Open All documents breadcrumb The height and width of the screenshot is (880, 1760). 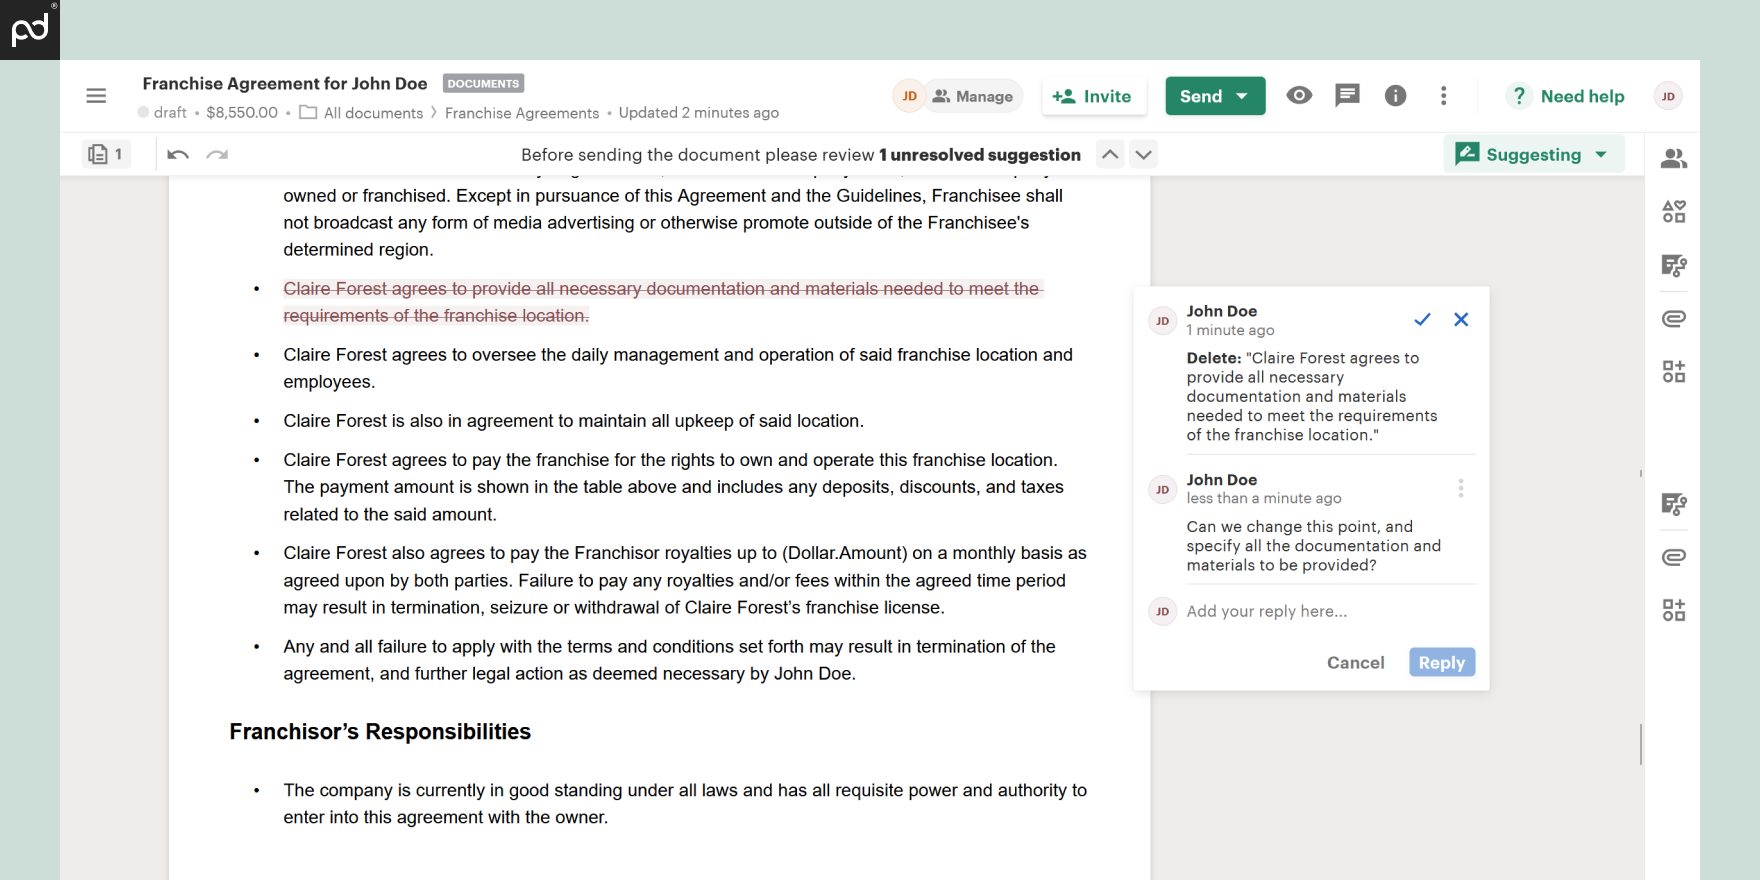[361, 113]
